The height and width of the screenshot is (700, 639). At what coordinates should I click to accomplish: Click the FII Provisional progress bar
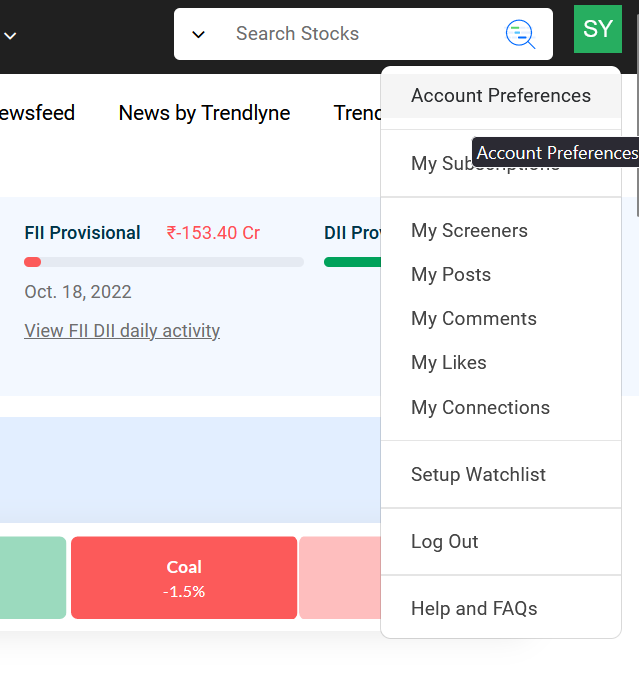[x=164, y=262]
